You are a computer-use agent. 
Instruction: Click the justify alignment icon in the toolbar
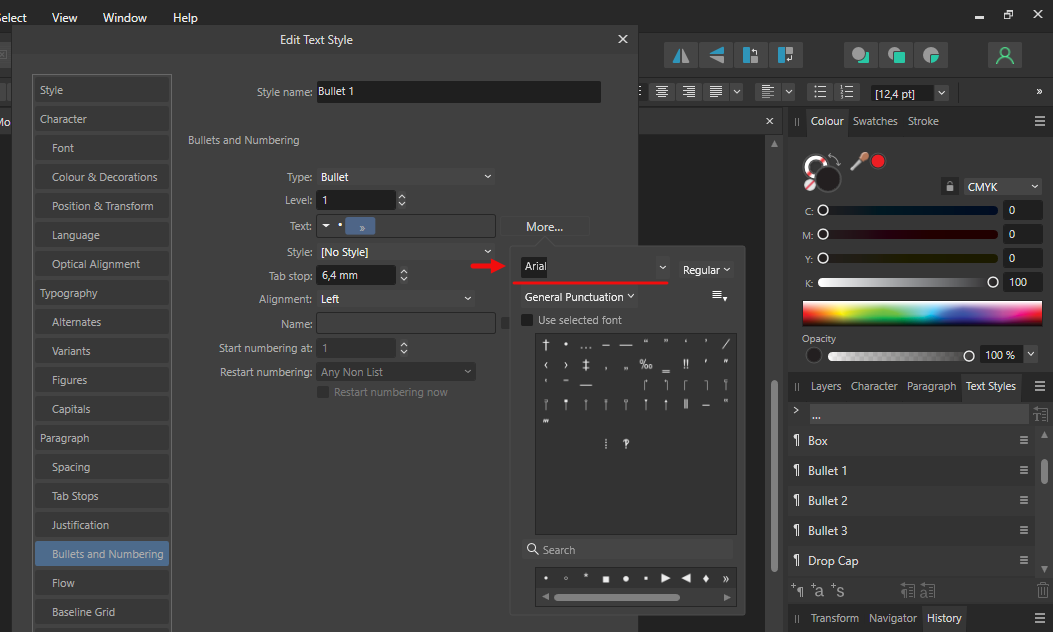(x=715, y=92)
